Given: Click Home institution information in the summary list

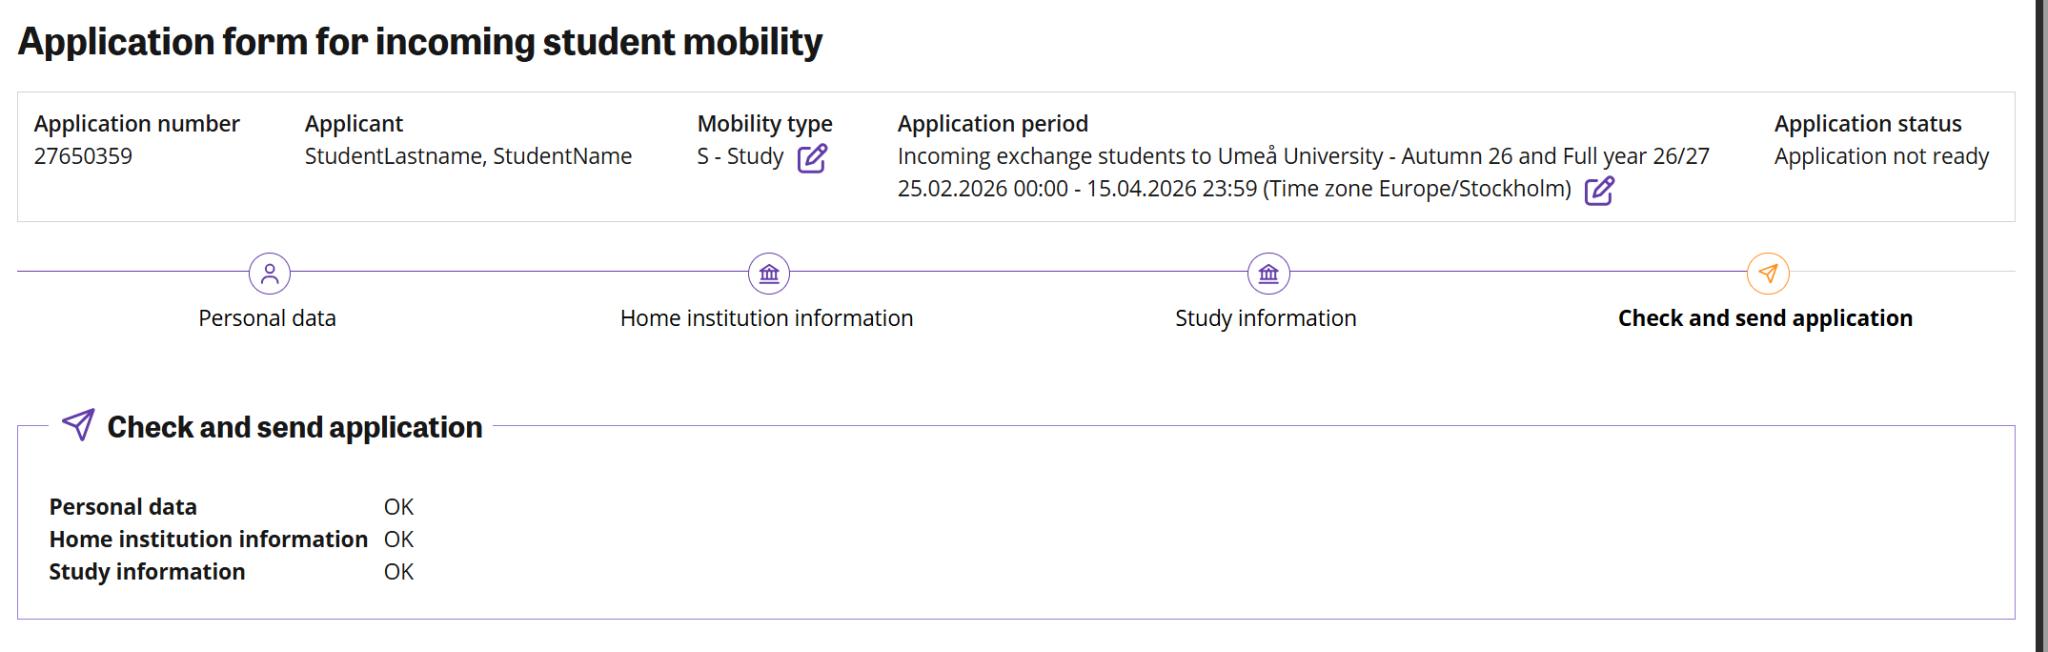Looking at the screenshot, I should (208, 539).
